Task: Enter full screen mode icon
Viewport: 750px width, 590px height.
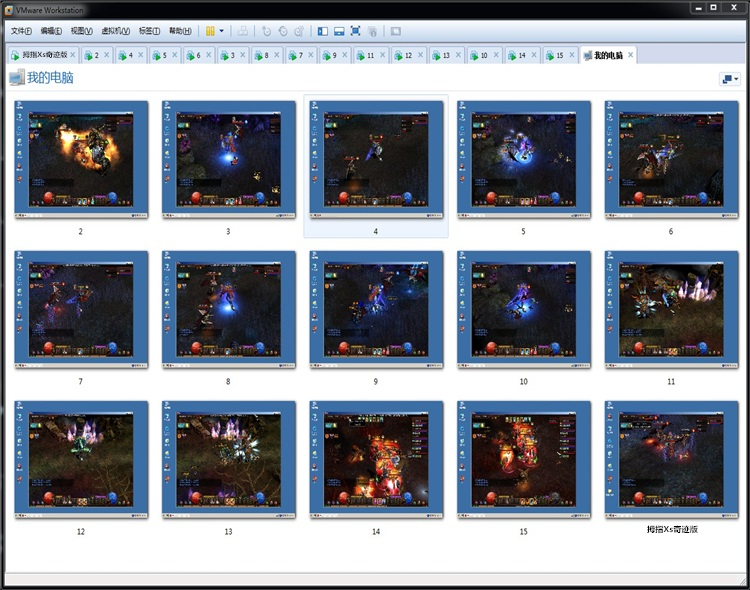Action: 355,31
